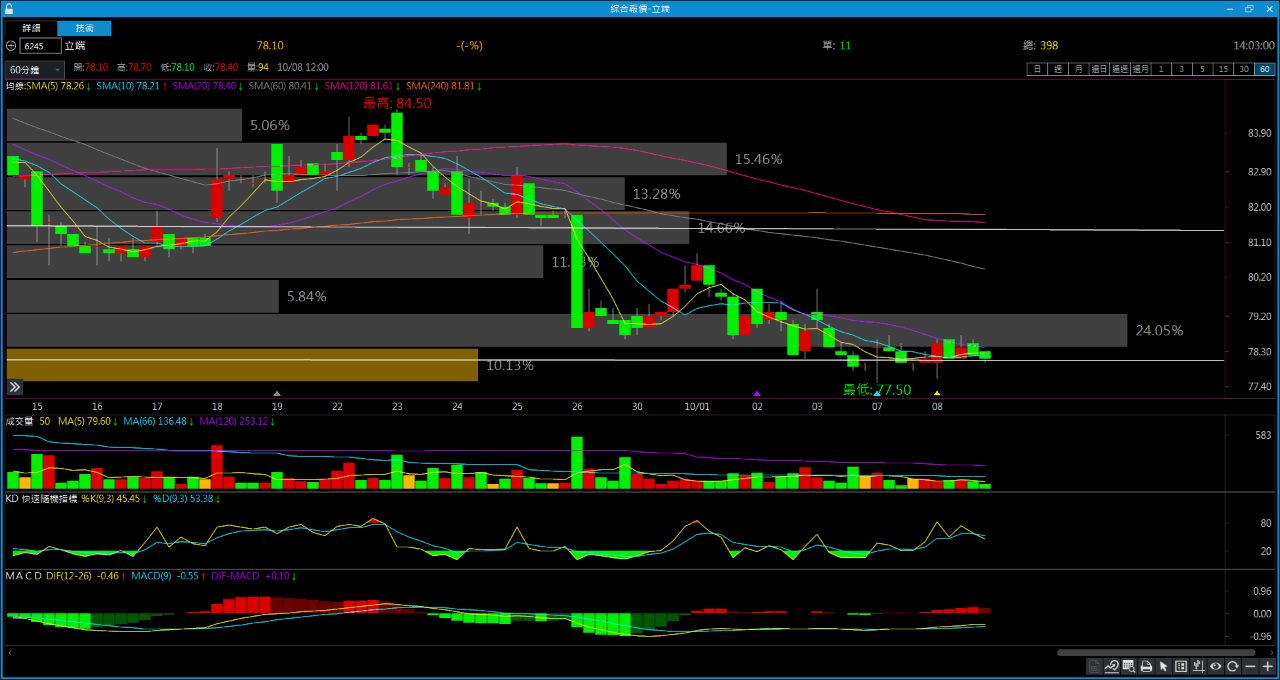The width and height of the screenshot is (1280, 680).
Task: Click the 6245 stock code input field
Action: point(40,46)
